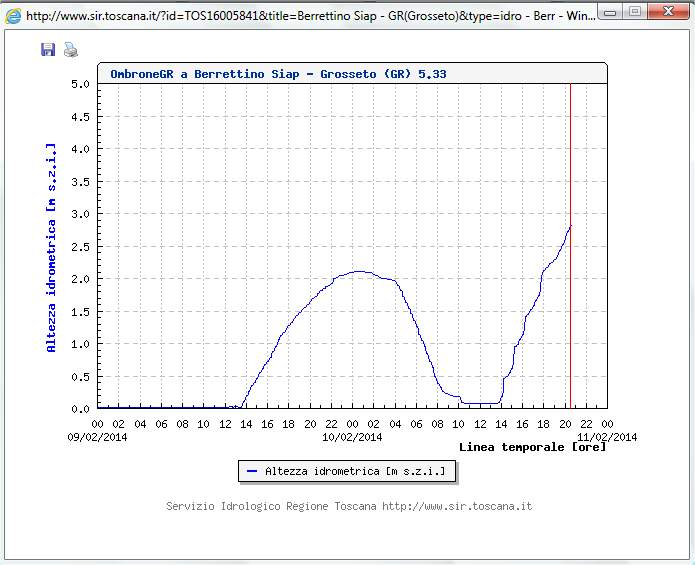Click the 'Linea temporale [ore]' axis label
Image resolution: width=695 pixels, height=565 pixels.
528,446
